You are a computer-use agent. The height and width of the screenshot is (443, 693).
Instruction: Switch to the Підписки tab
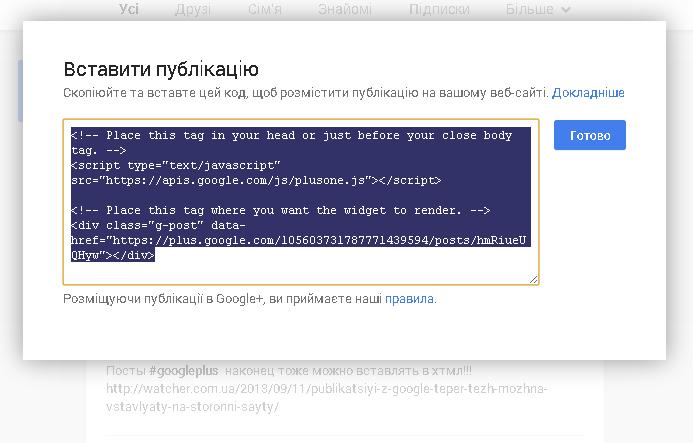pos(439,9)
